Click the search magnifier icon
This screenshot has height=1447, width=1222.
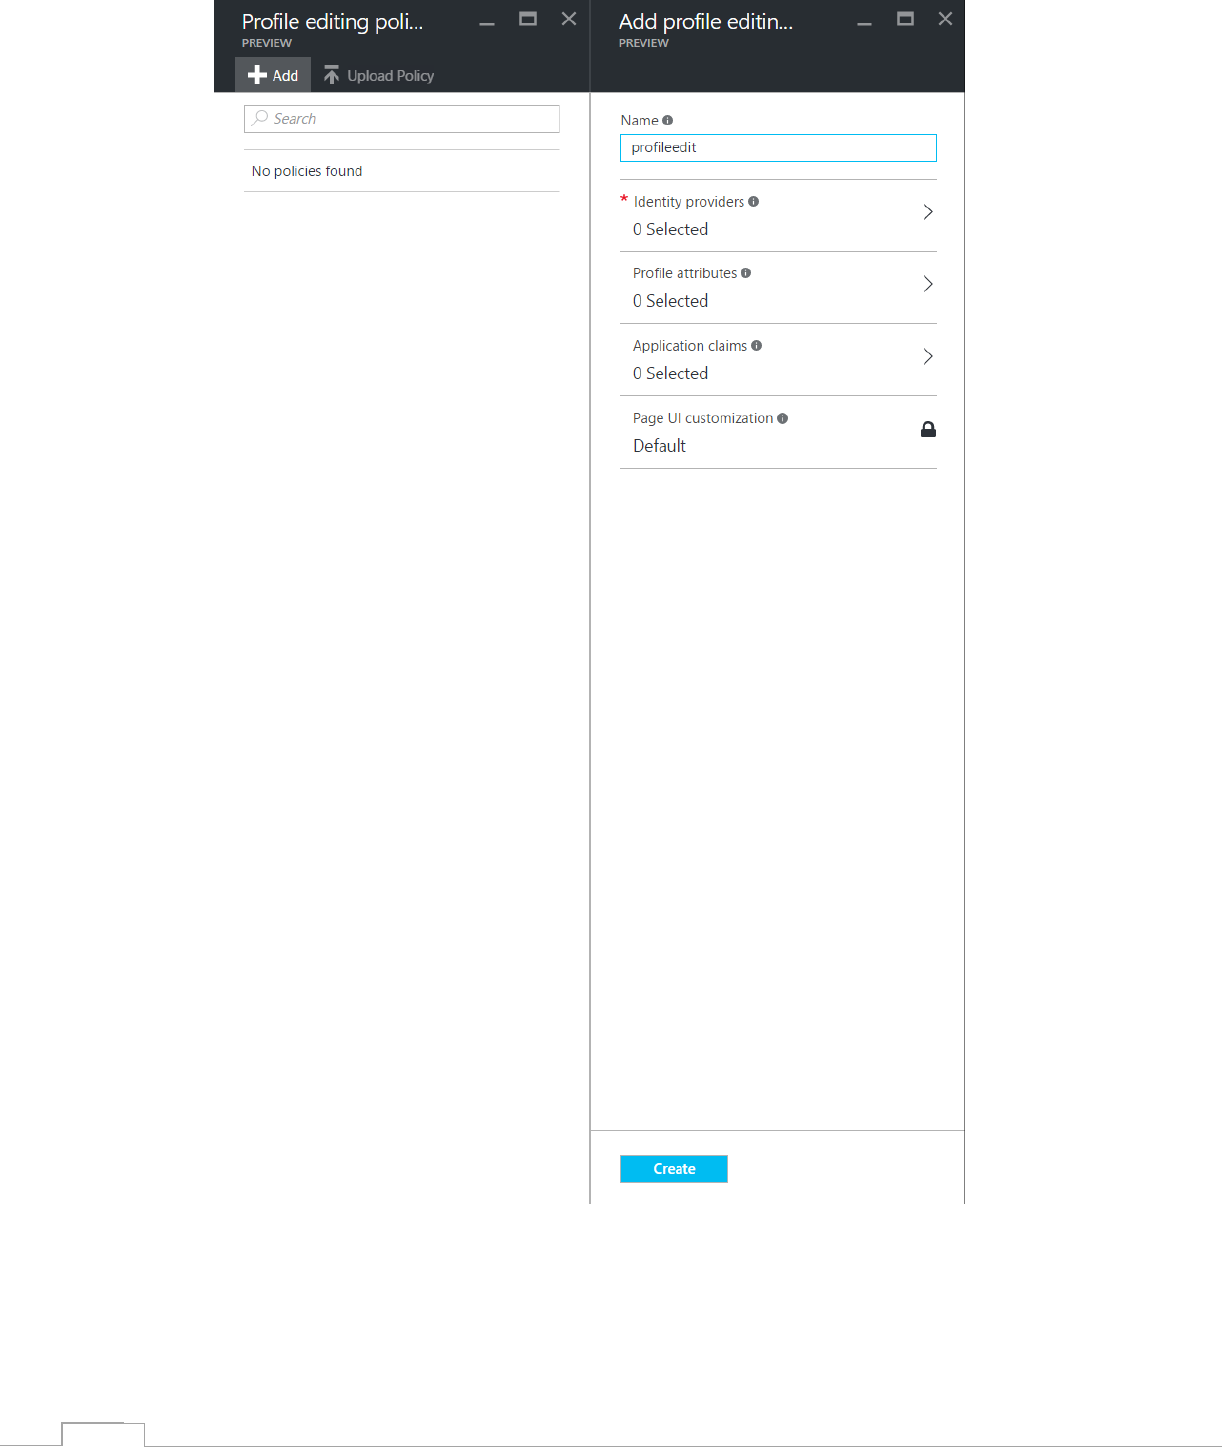pos(260,118)
